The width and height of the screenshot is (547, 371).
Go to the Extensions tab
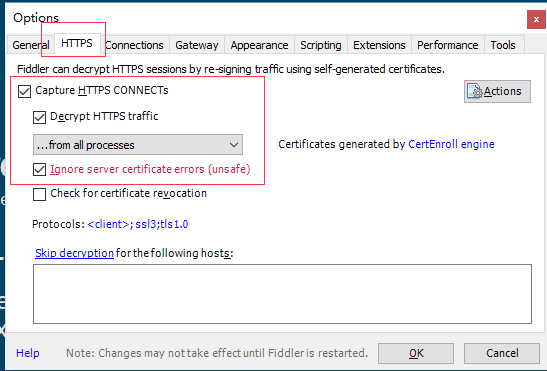coord(379,45)
